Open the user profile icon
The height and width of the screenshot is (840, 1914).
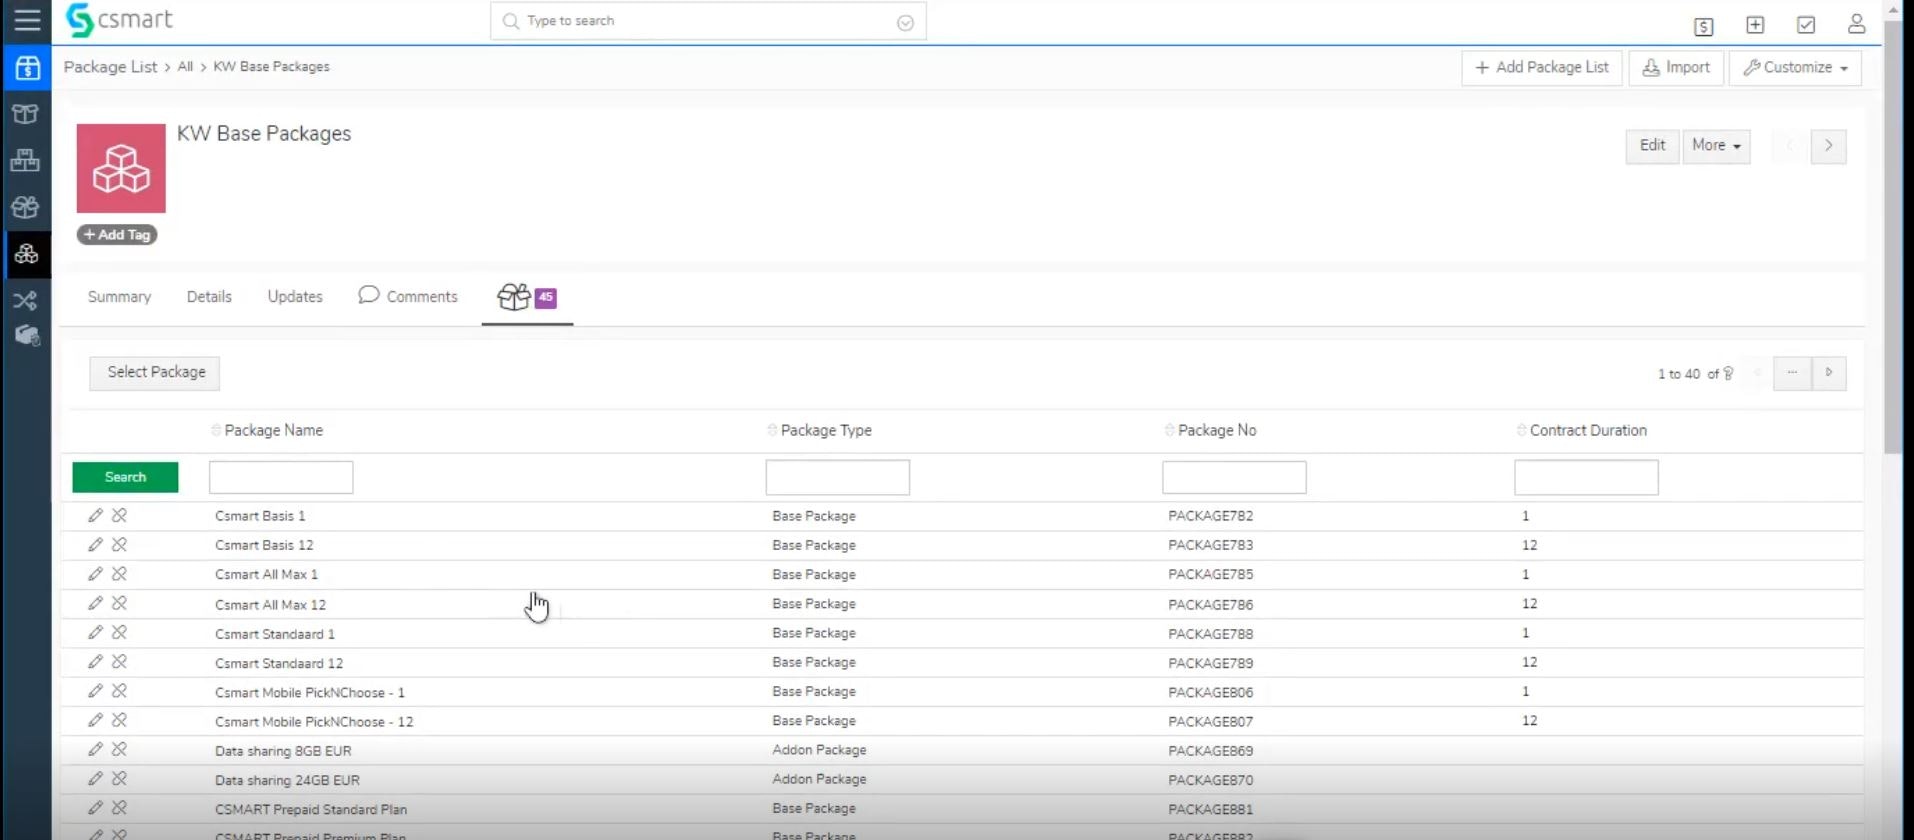coord(1857,24)
